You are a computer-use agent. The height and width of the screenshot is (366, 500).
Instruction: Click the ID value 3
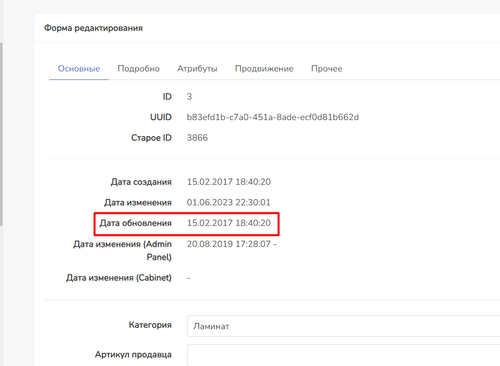click(189, 97)
